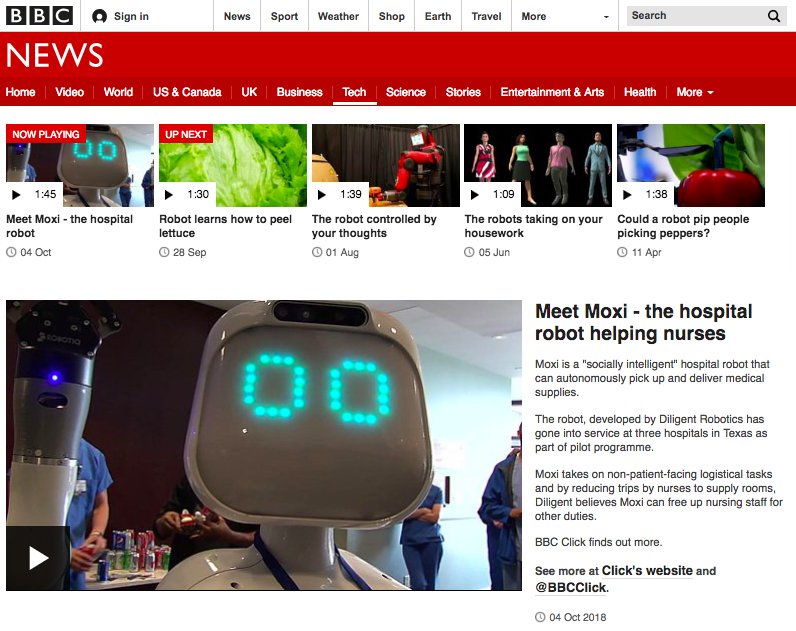The height and width of the screenshot is (631, 796).
Task: Open the US & Canada section
Action: 187,92
